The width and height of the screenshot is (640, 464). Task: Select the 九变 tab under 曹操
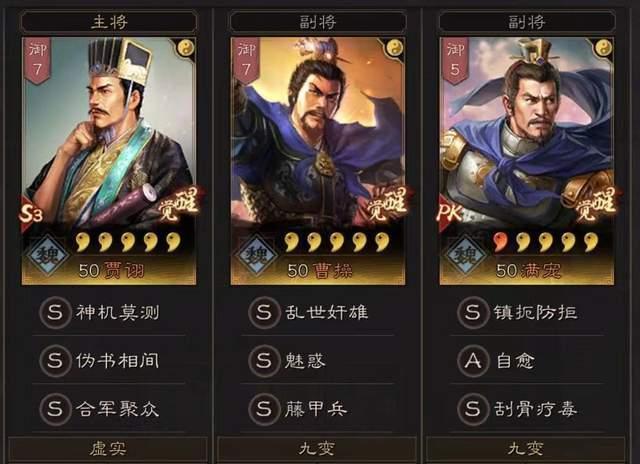317,449
